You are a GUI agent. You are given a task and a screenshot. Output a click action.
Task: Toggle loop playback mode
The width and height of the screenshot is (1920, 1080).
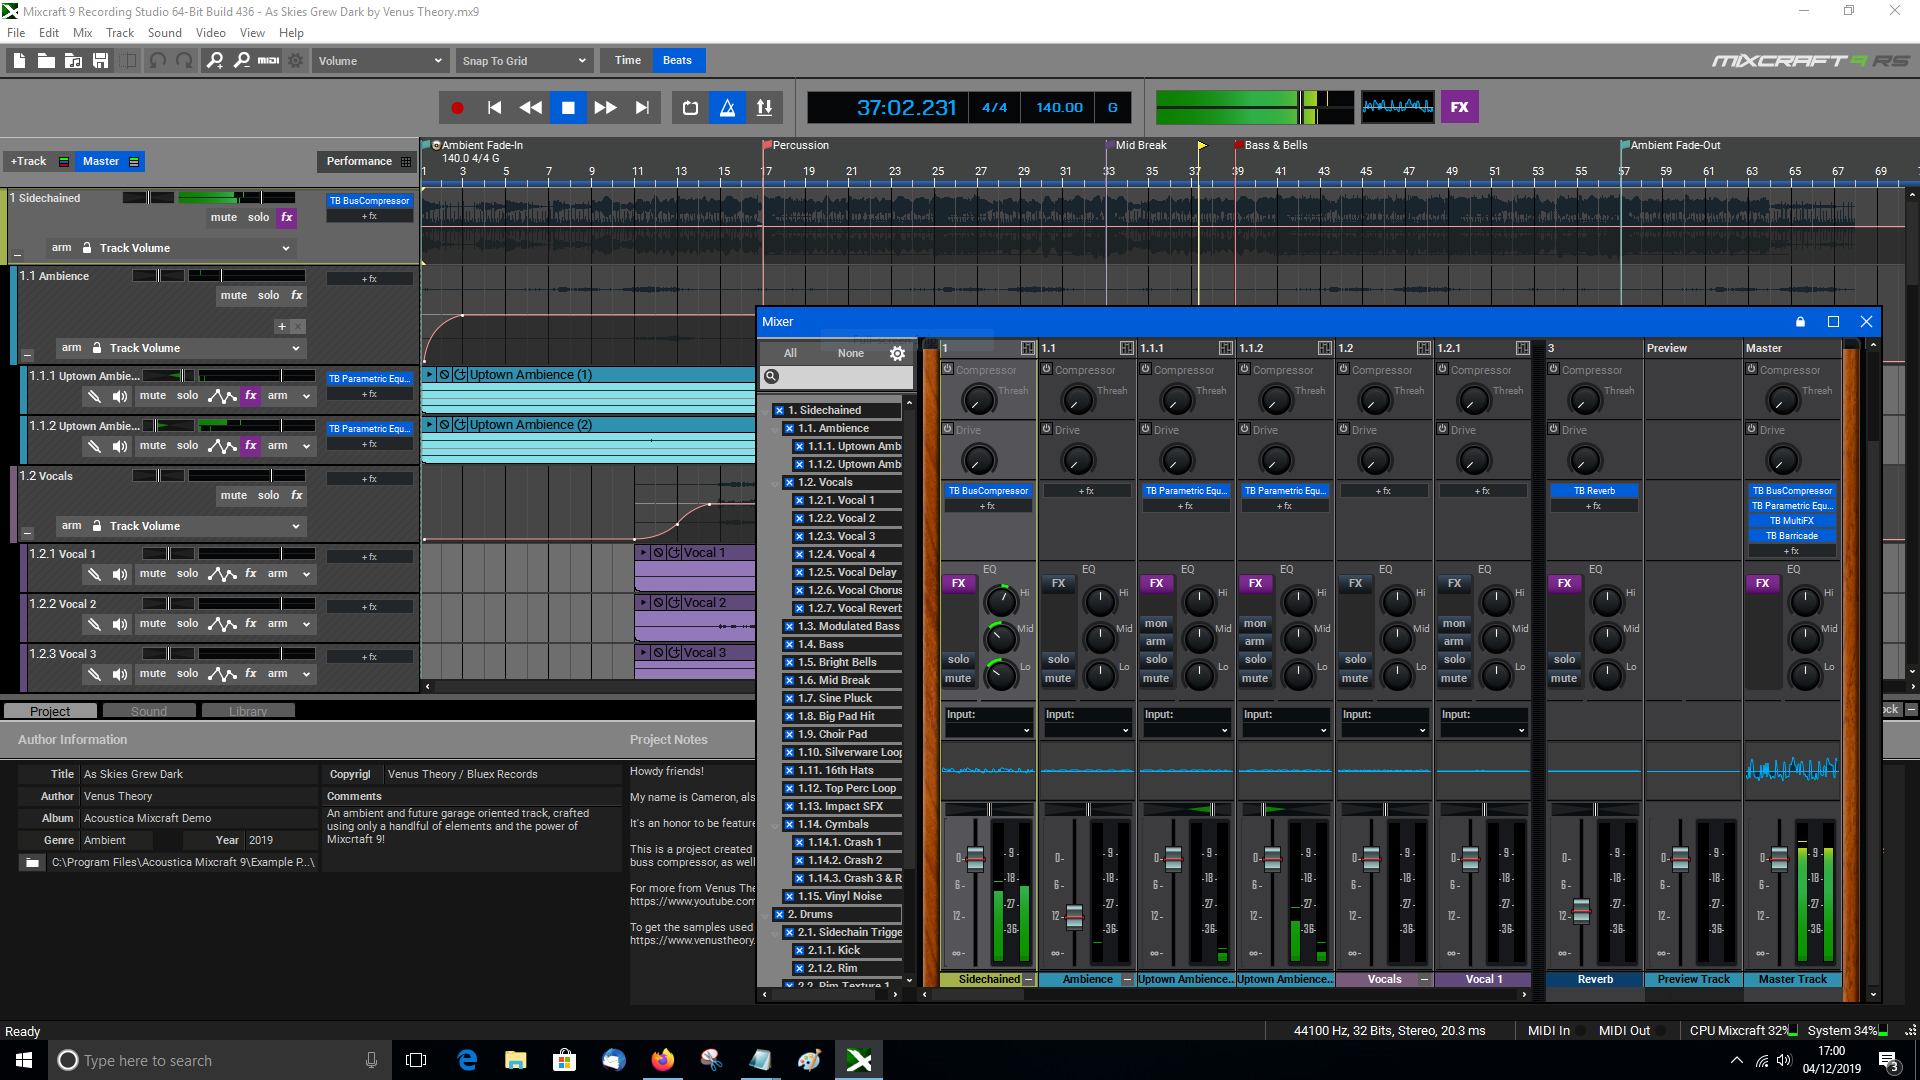(691, 108)
